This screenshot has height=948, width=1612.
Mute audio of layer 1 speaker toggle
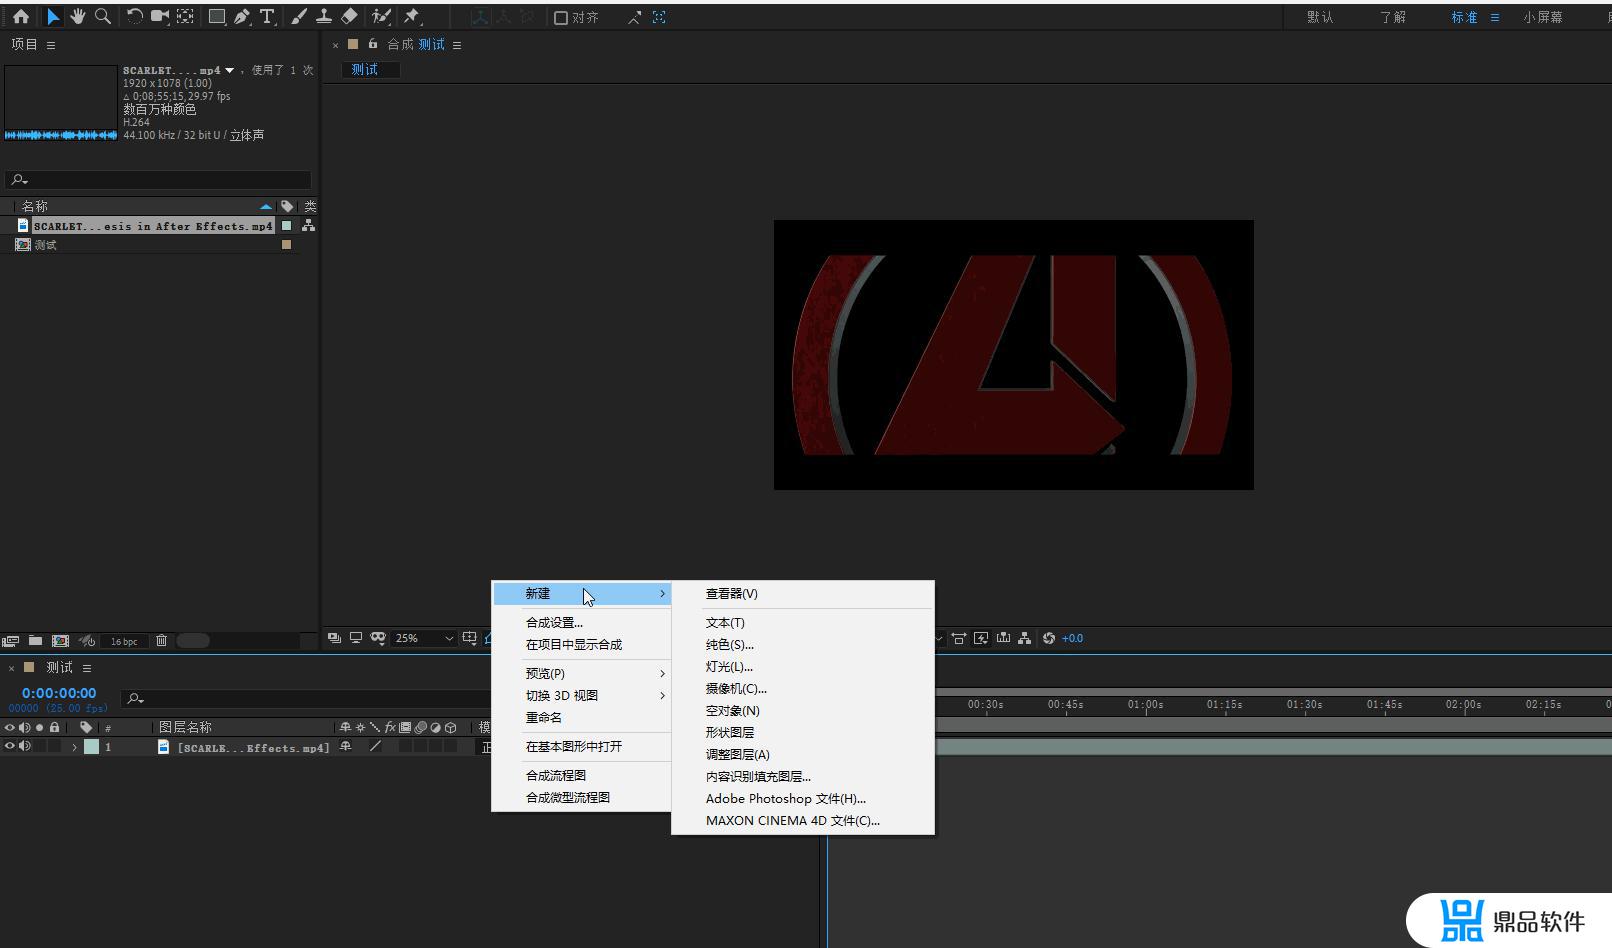click(x=24, y=746)
